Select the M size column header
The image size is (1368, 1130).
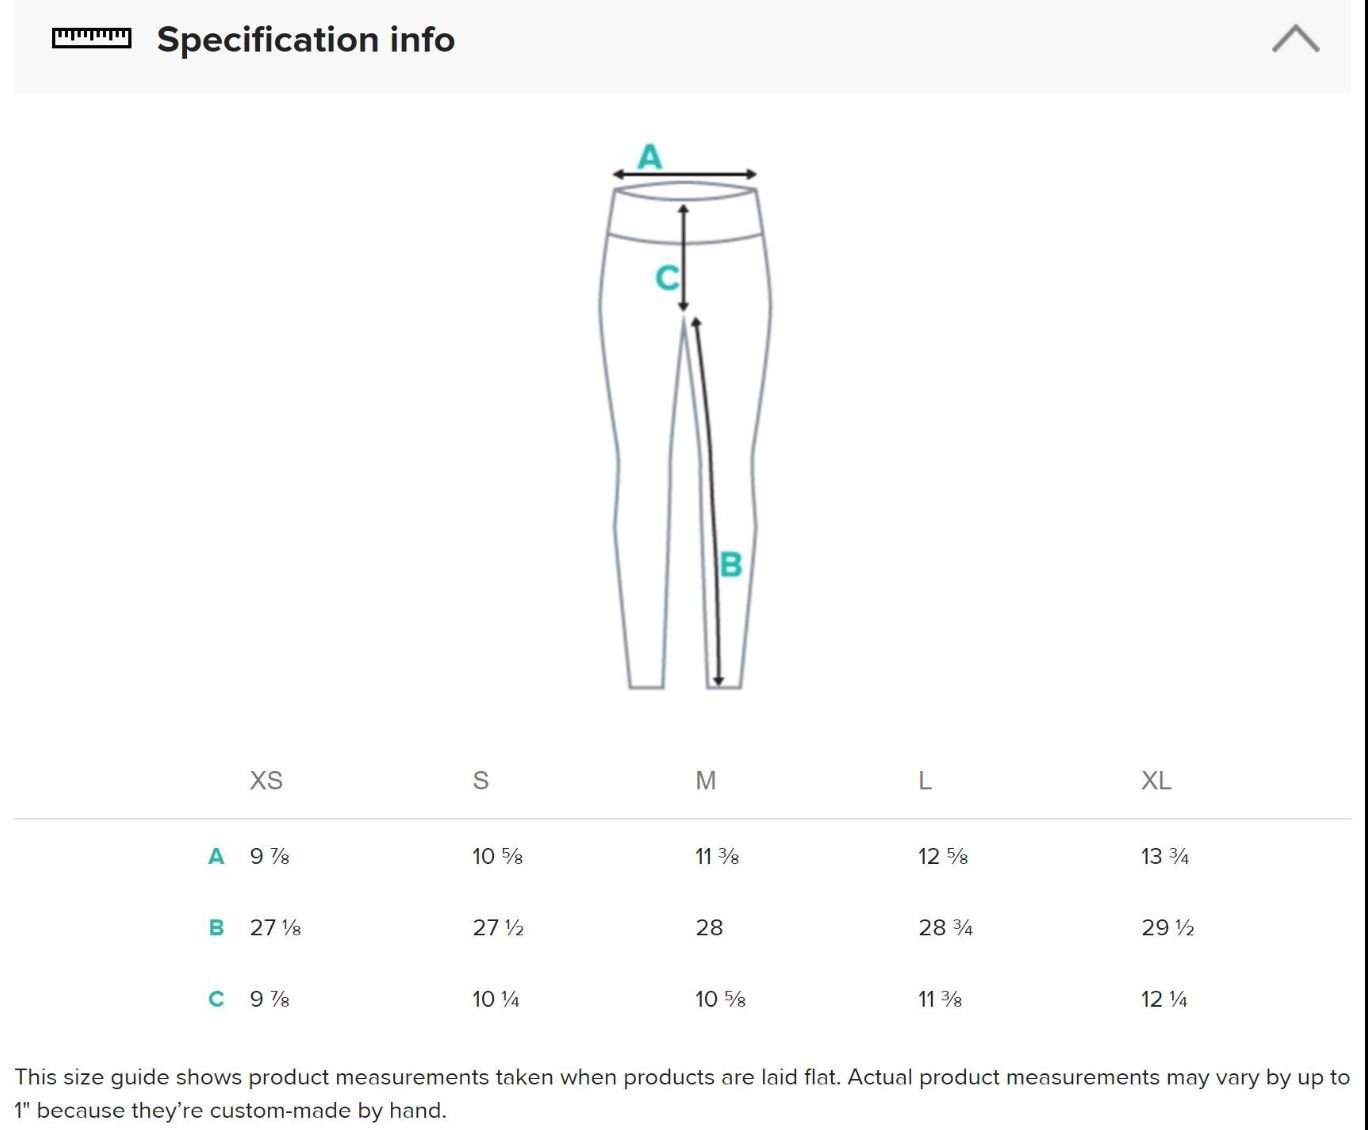click(706, 781)
